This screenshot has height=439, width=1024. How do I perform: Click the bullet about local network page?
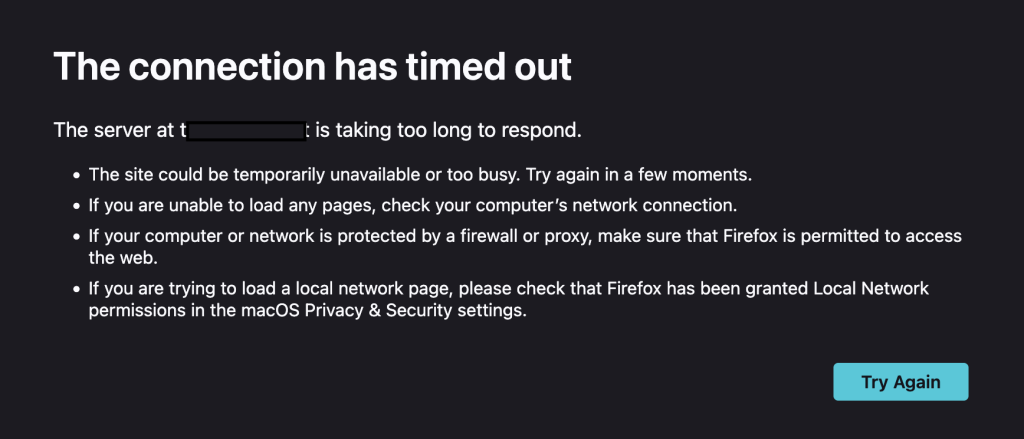[x=509, y=289]
